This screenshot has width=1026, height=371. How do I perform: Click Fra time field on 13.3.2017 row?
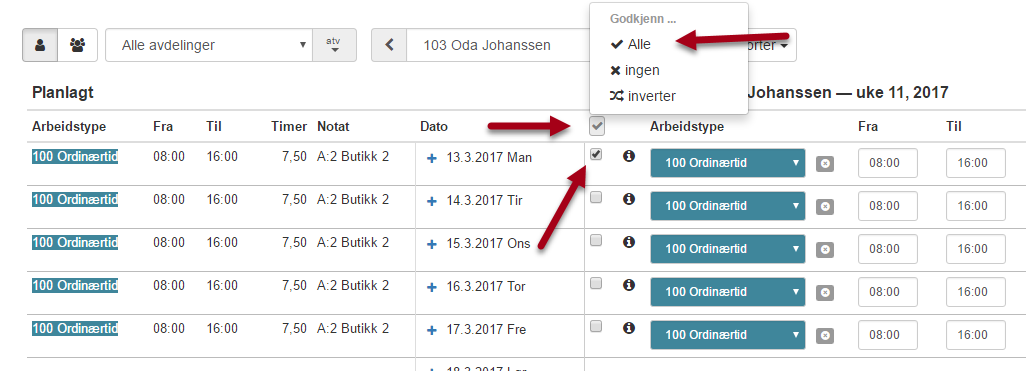888,163
